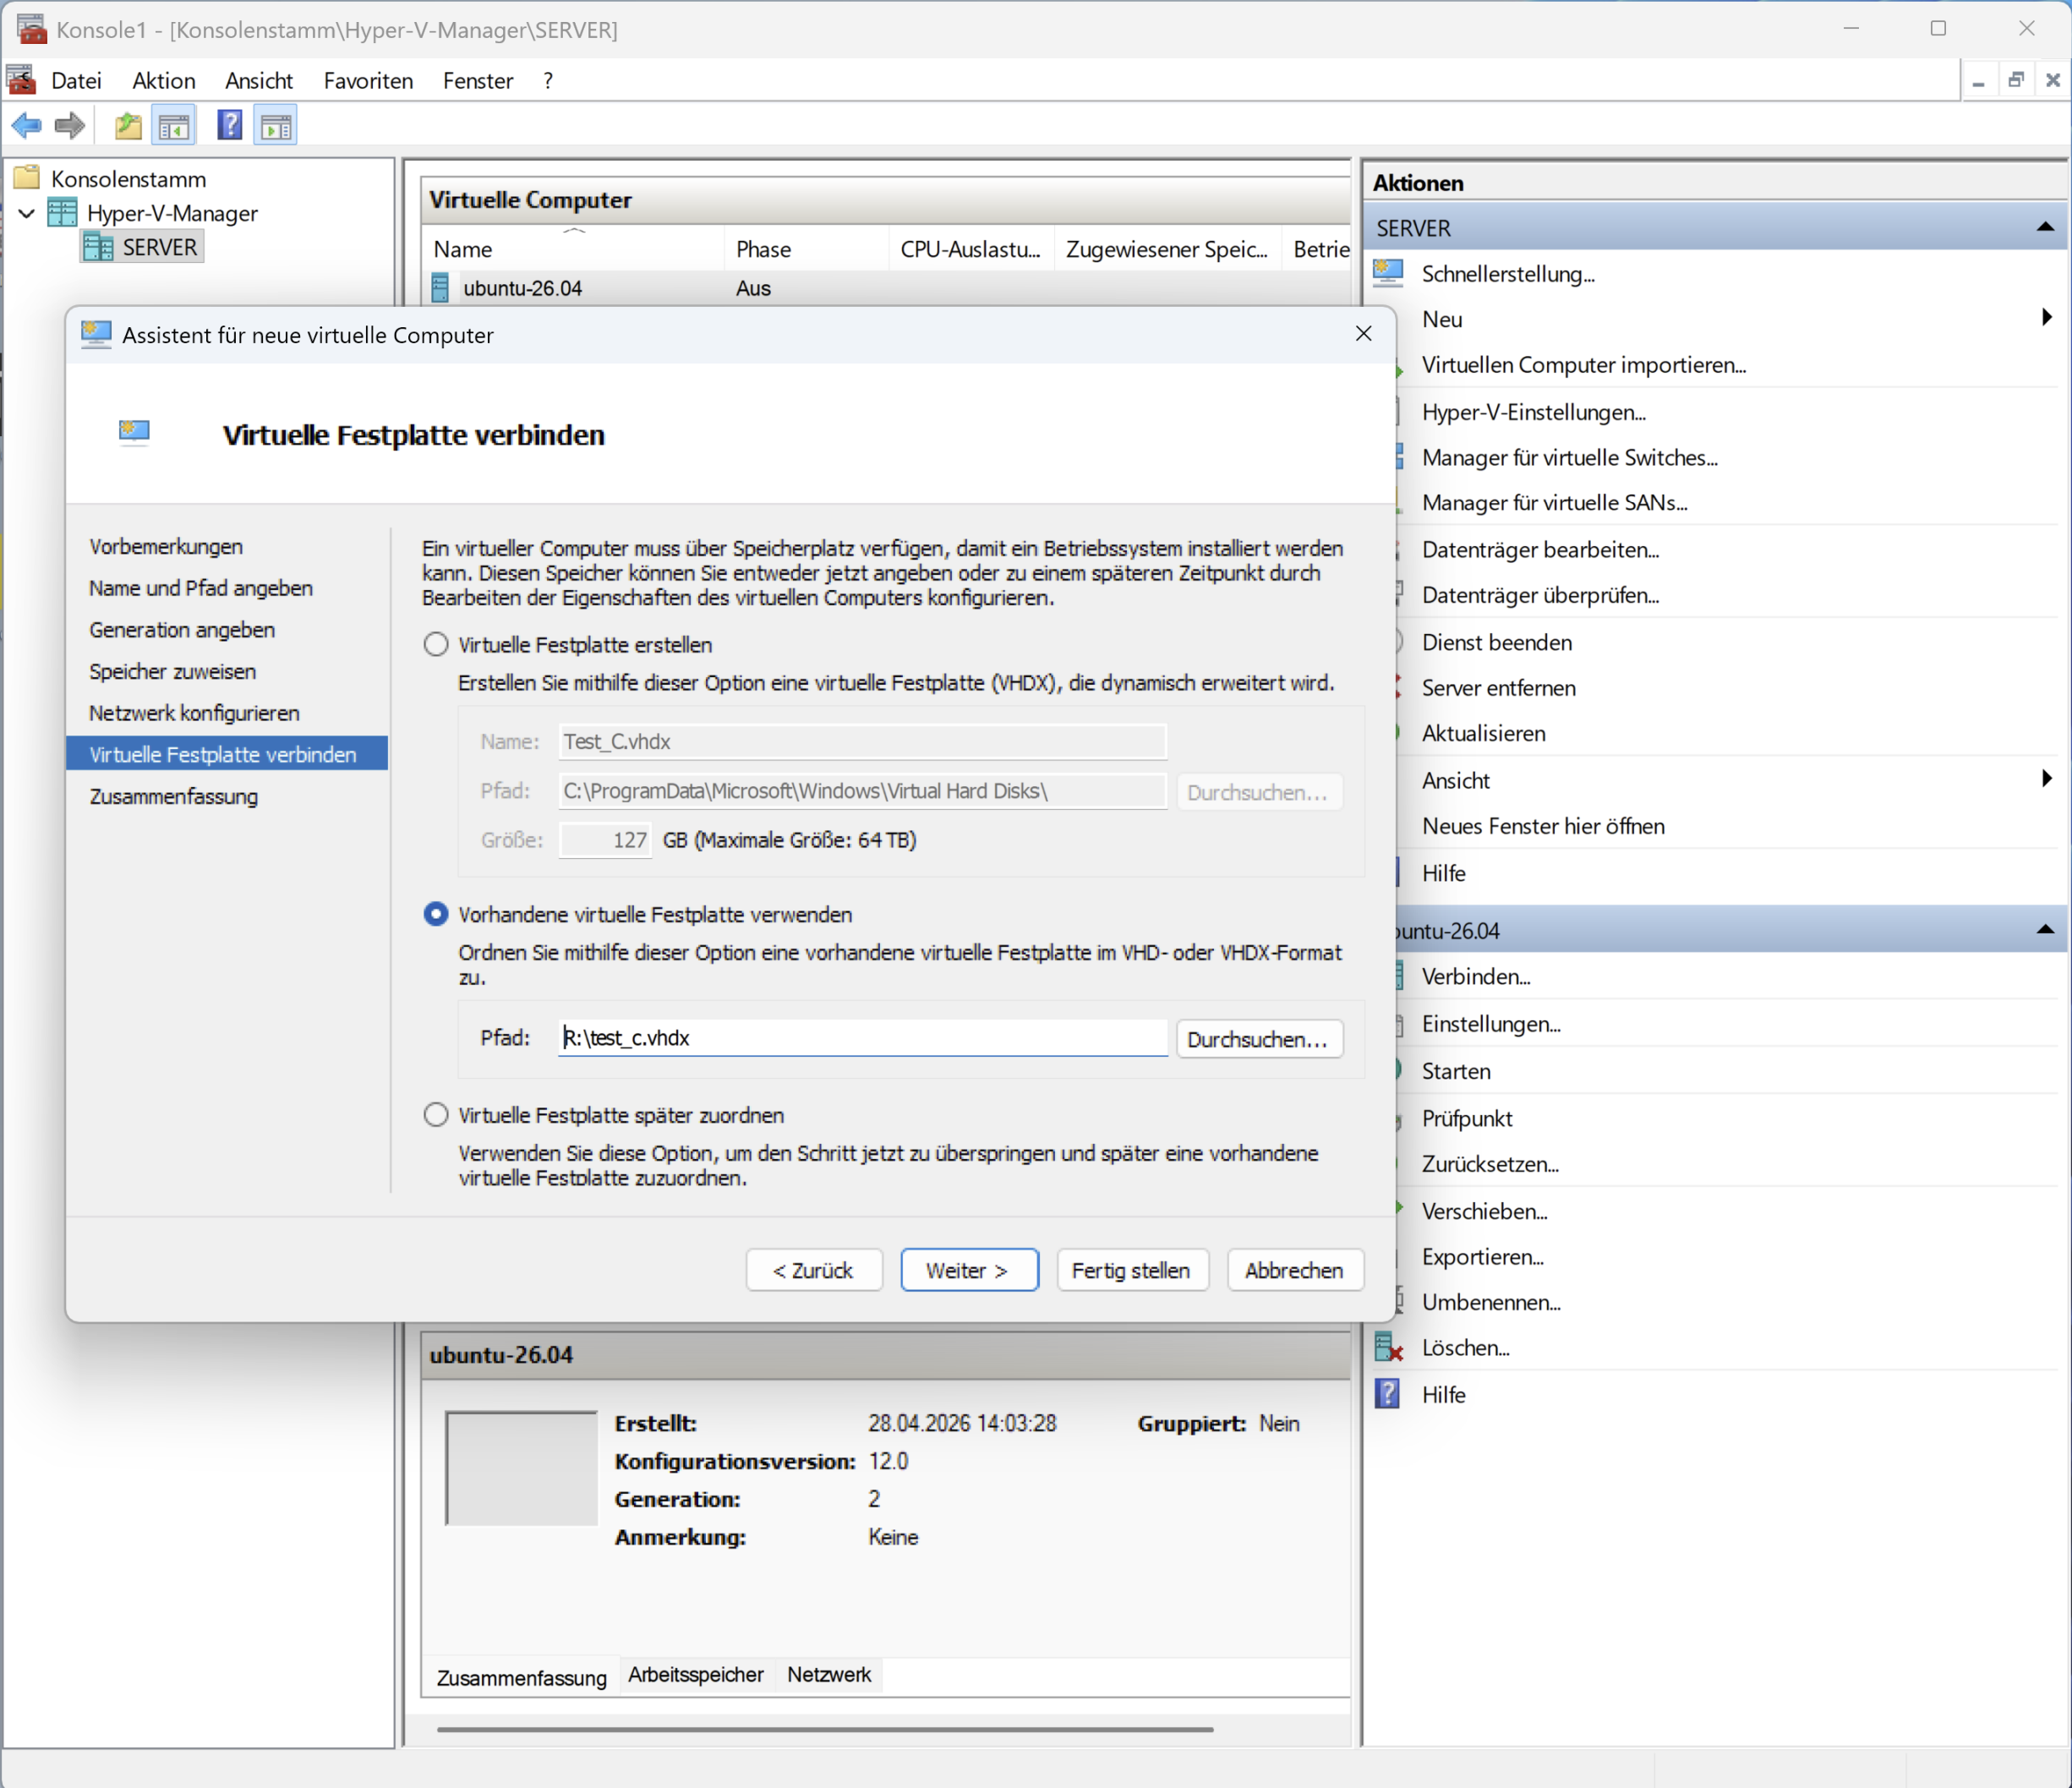Toggle the action pane toolbar icon
2072x1788 pixels.
click(x=275, y=126)
